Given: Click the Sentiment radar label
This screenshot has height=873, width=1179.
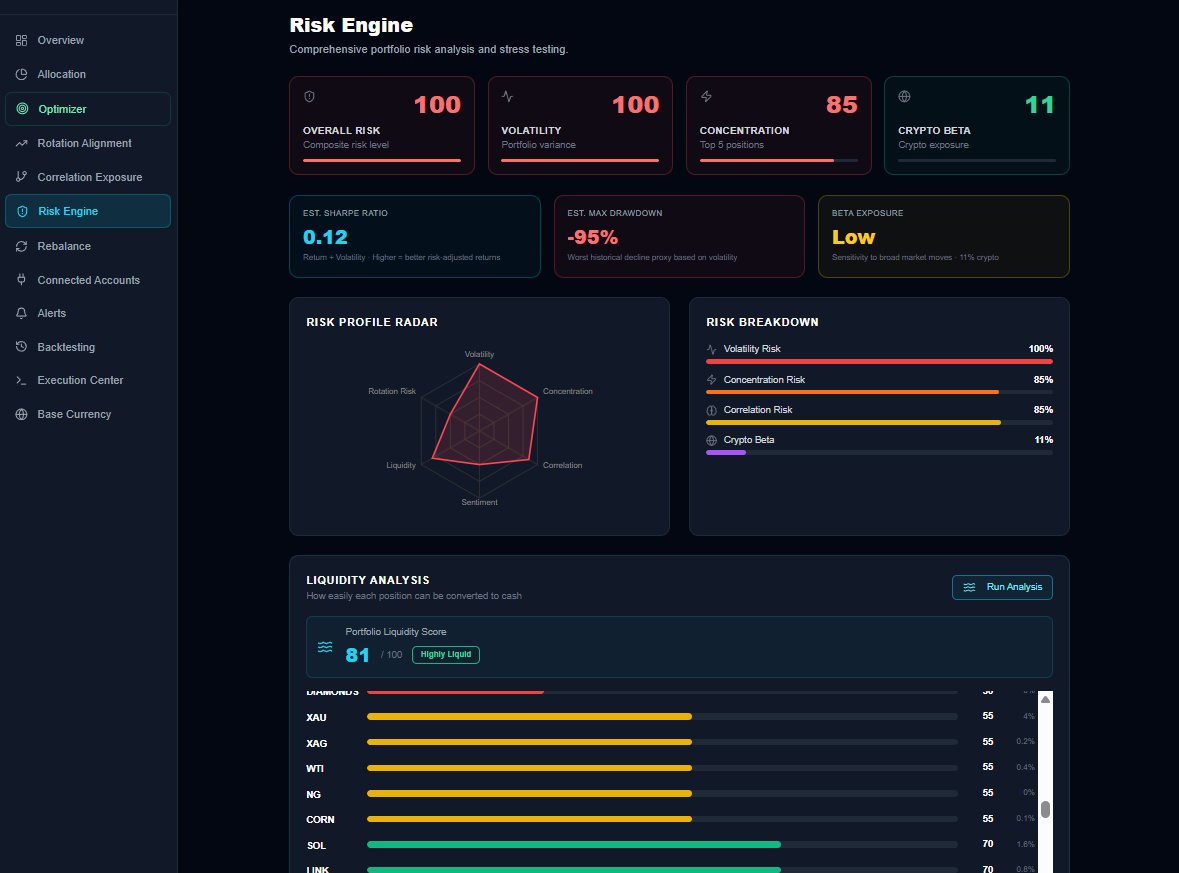Looking at the screenshot, I should [479, 502].
